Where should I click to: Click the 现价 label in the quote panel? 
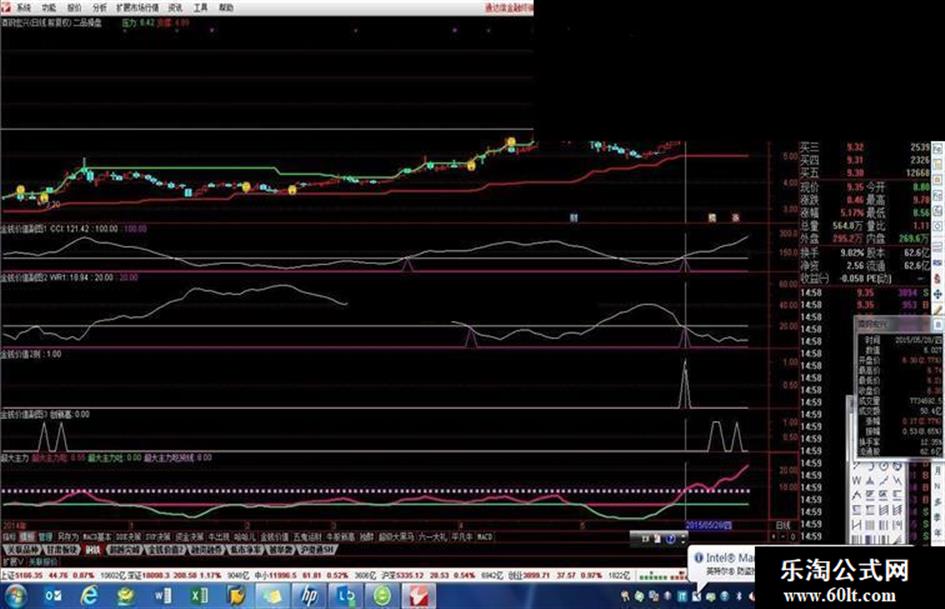click(809, 188)
